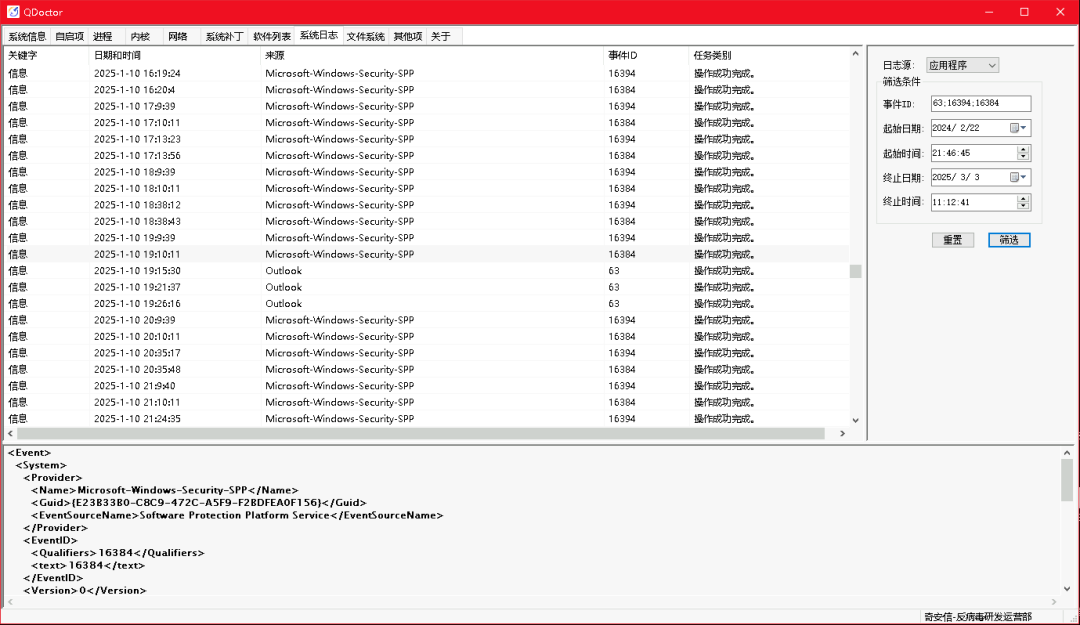Switch to the 系统信息 tab
Screen dimensions: 1080x625
click(x=27, y=37)
